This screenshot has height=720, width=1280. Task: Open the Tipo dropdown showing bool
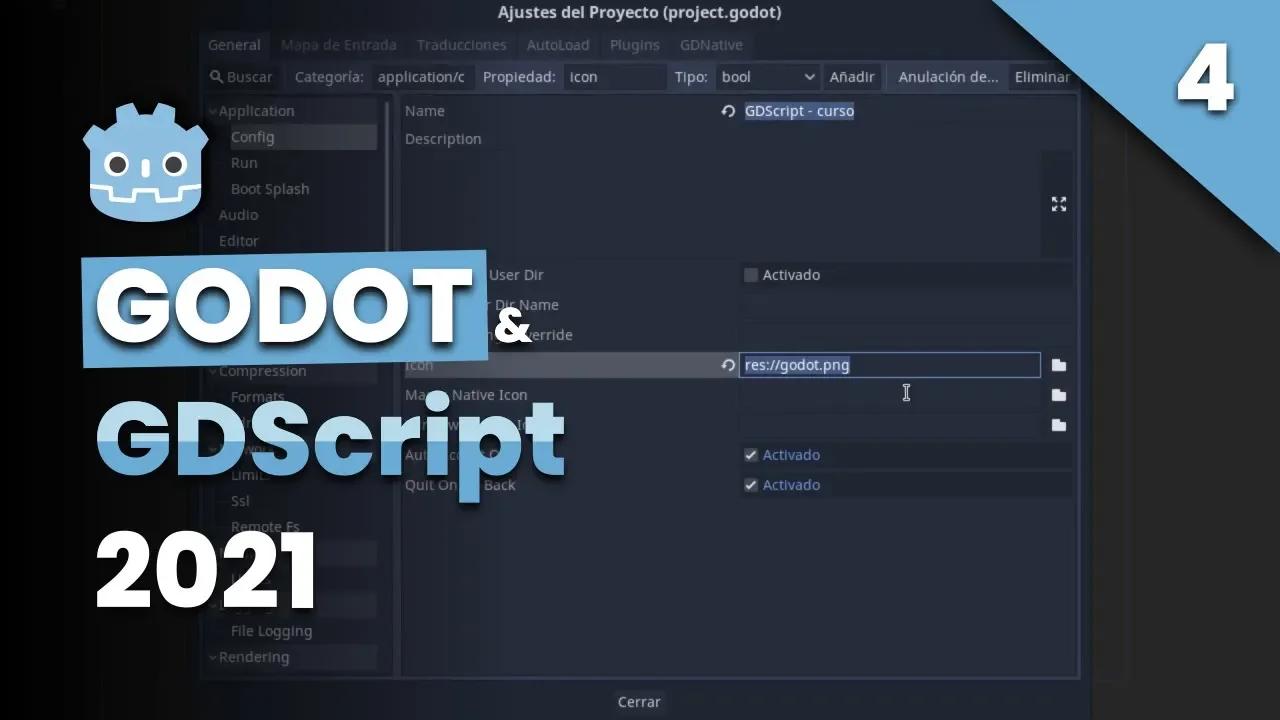point(767,77)
